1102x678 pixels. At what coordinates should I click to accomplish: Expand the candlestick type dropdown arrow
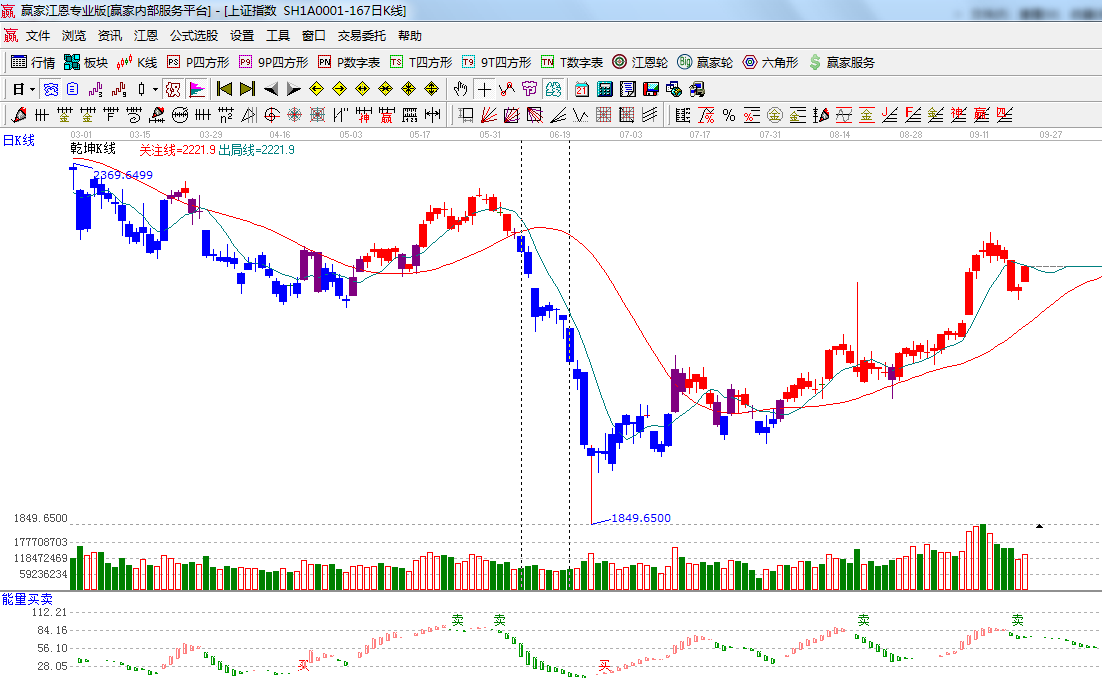155,89
